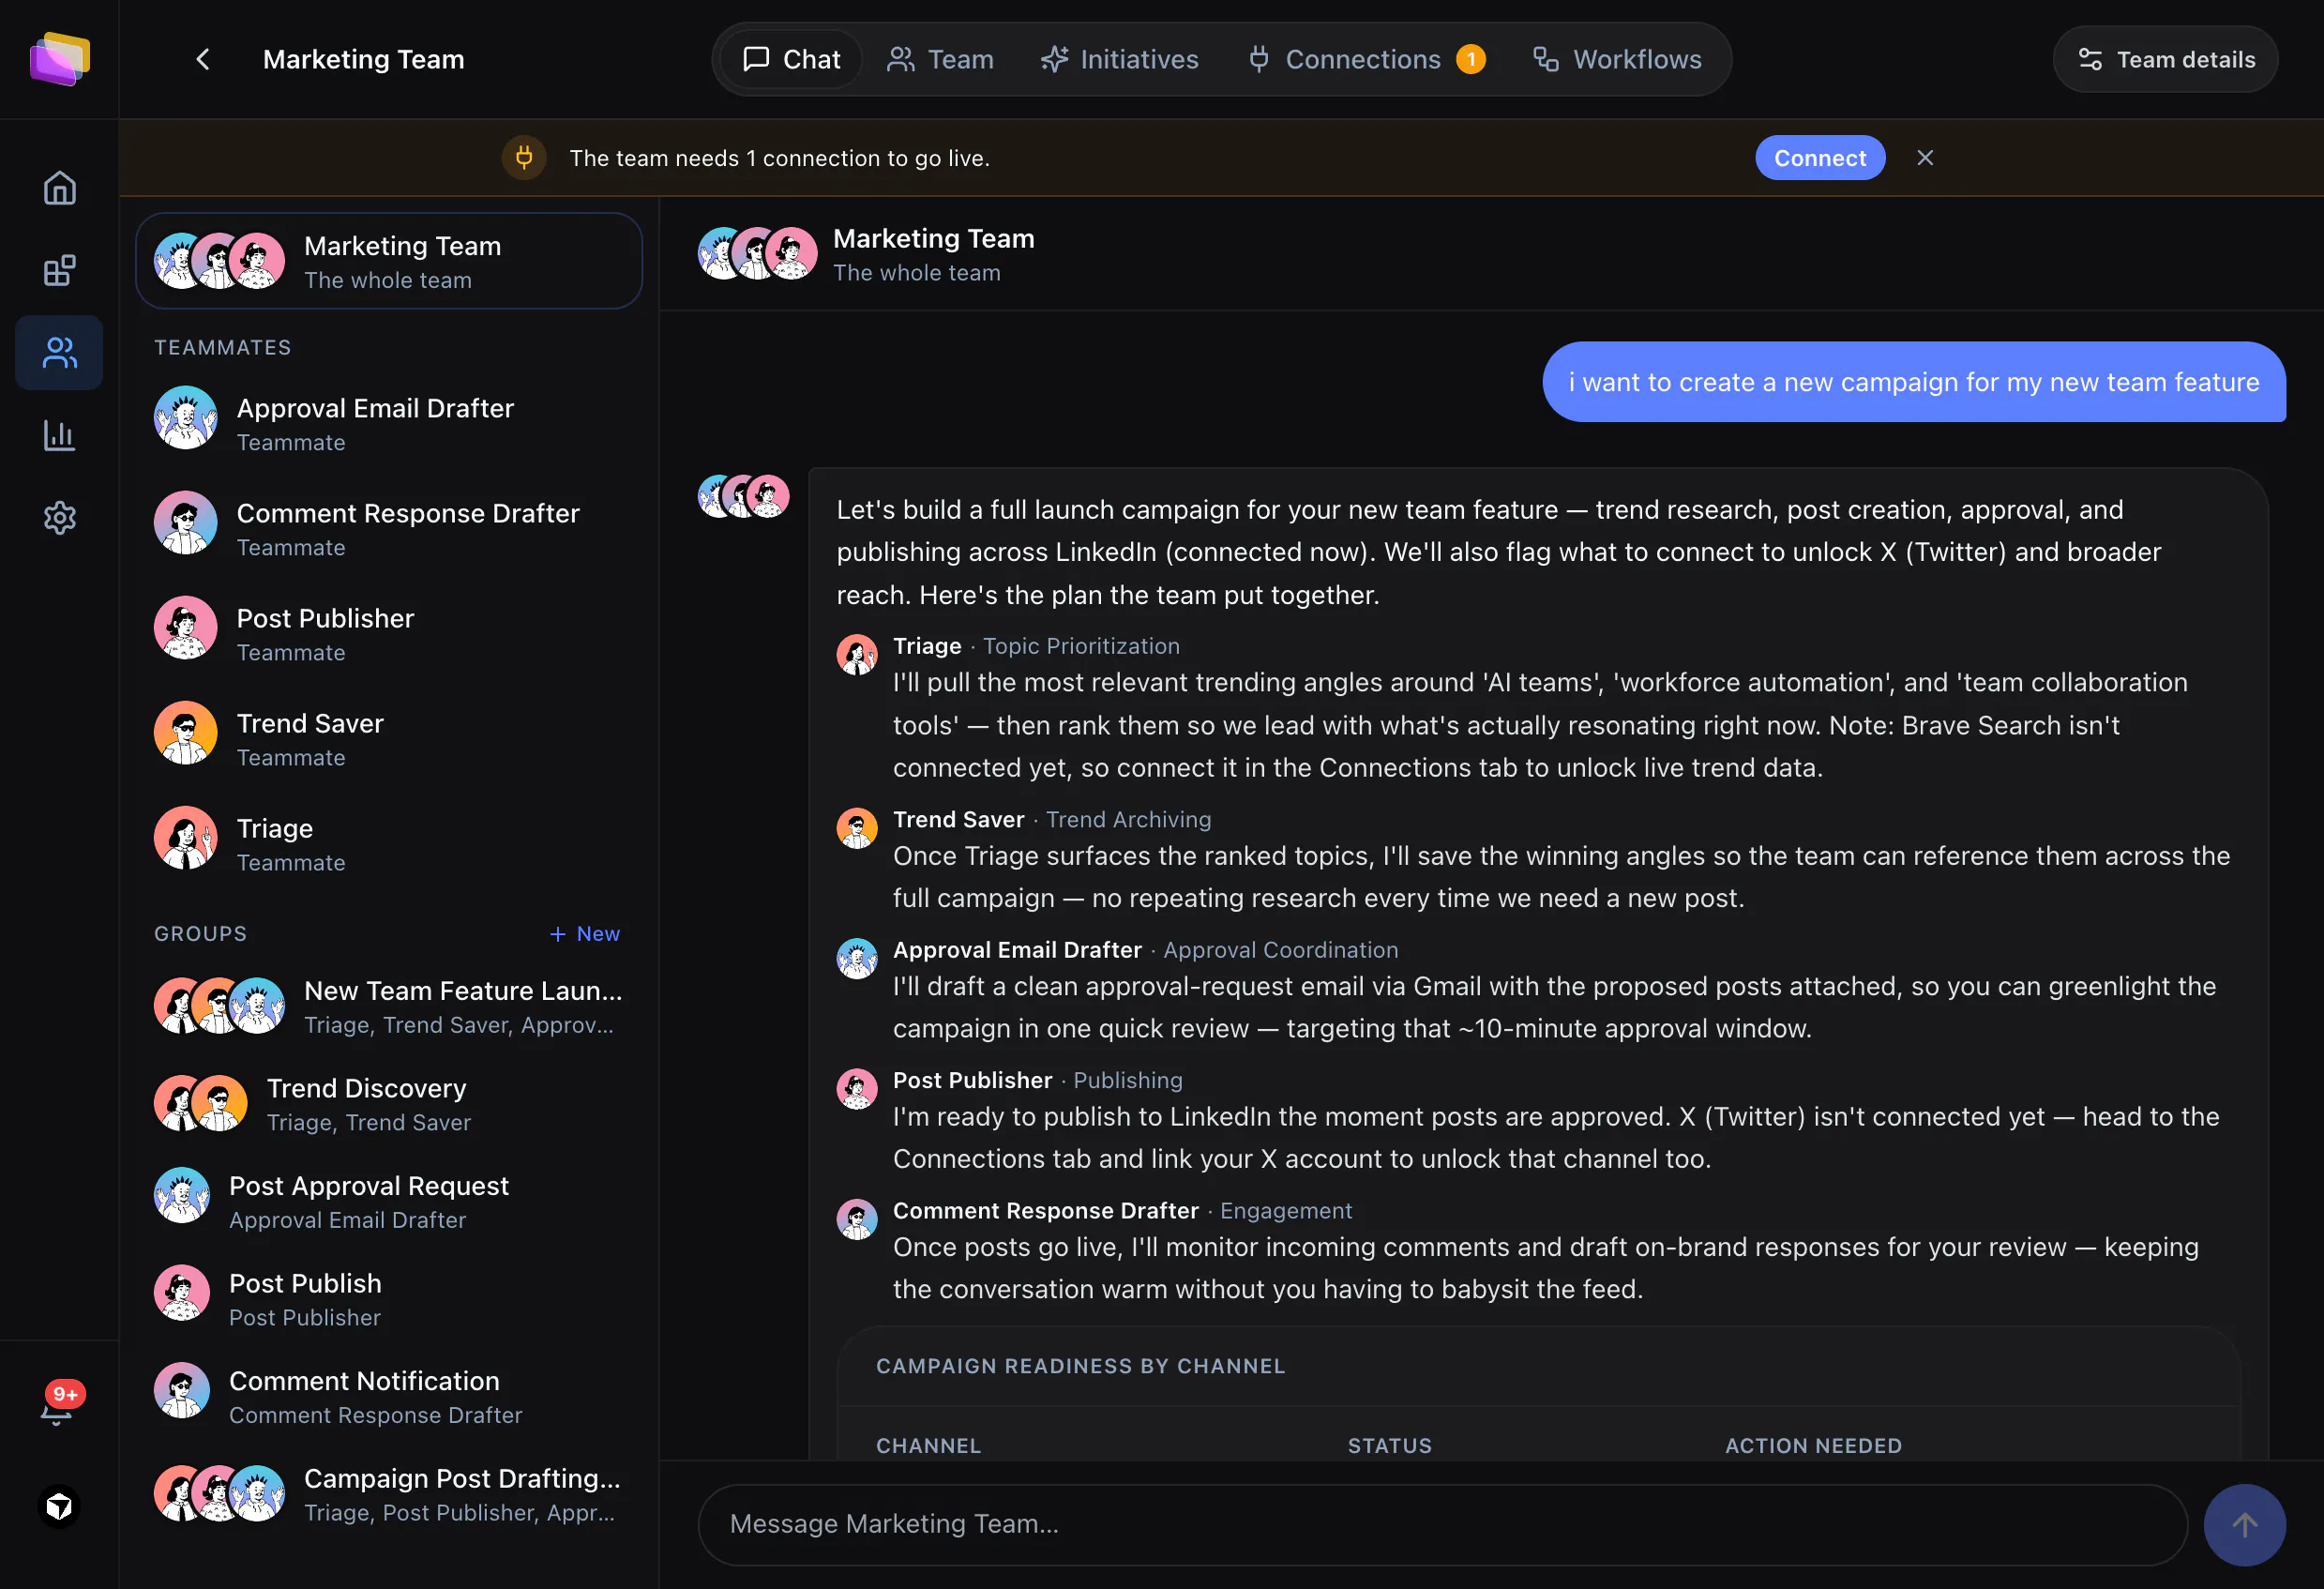Screen dimensions: 2324x1589
Task: Click the blue Connect button
Action: 1819,158
